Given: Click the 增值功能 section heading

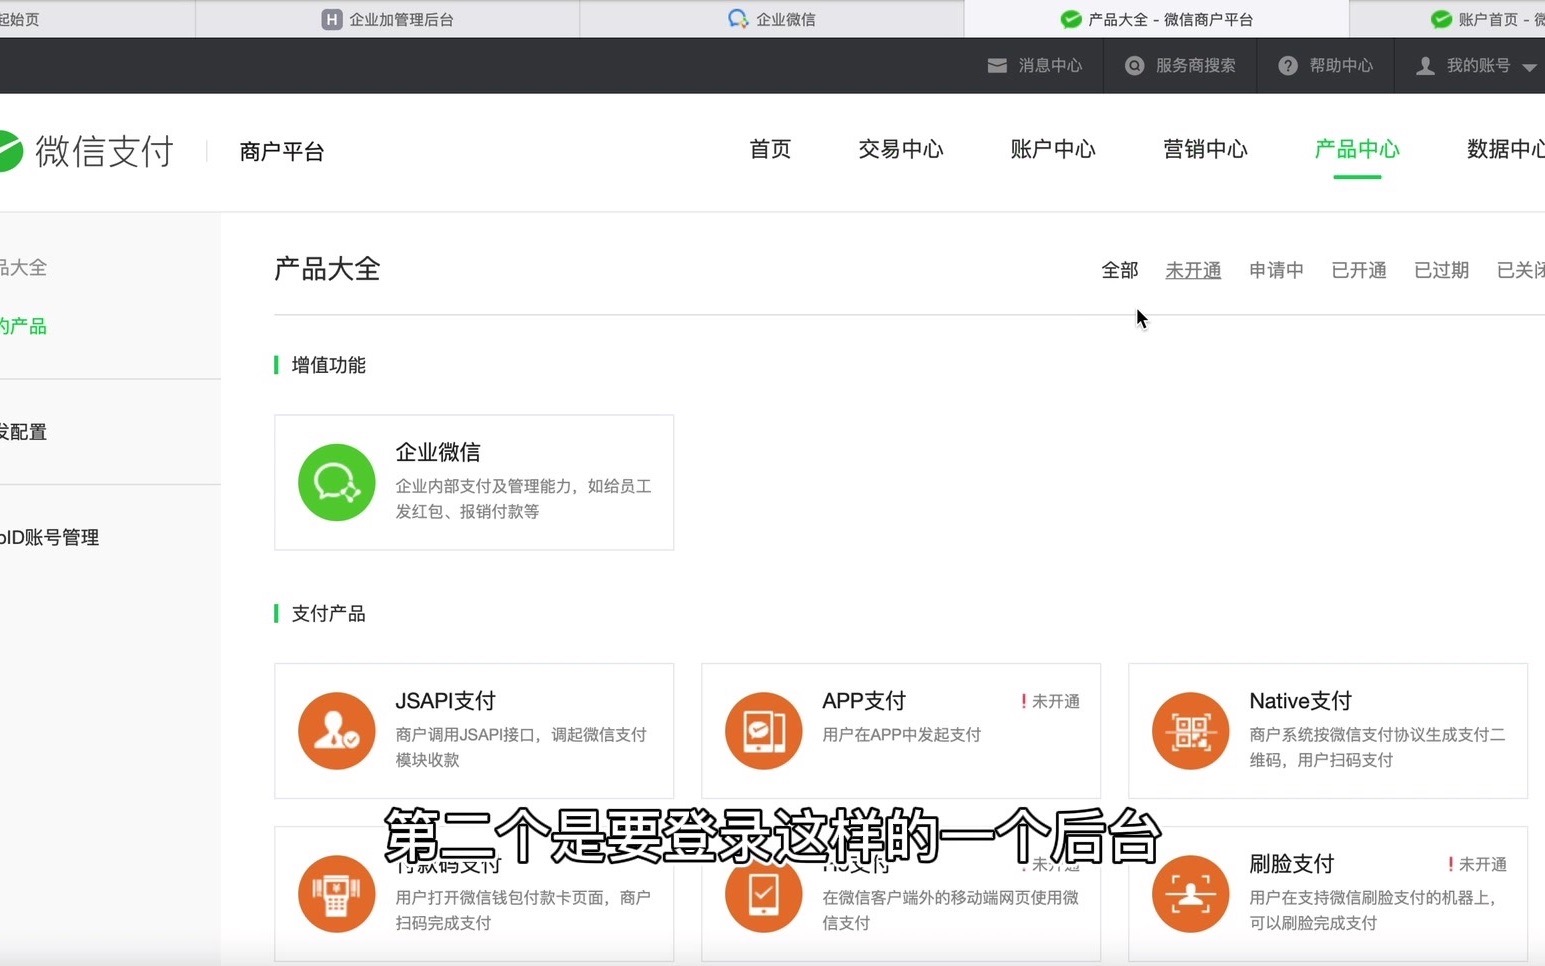Looking at the screenshot, I should 328,365.
